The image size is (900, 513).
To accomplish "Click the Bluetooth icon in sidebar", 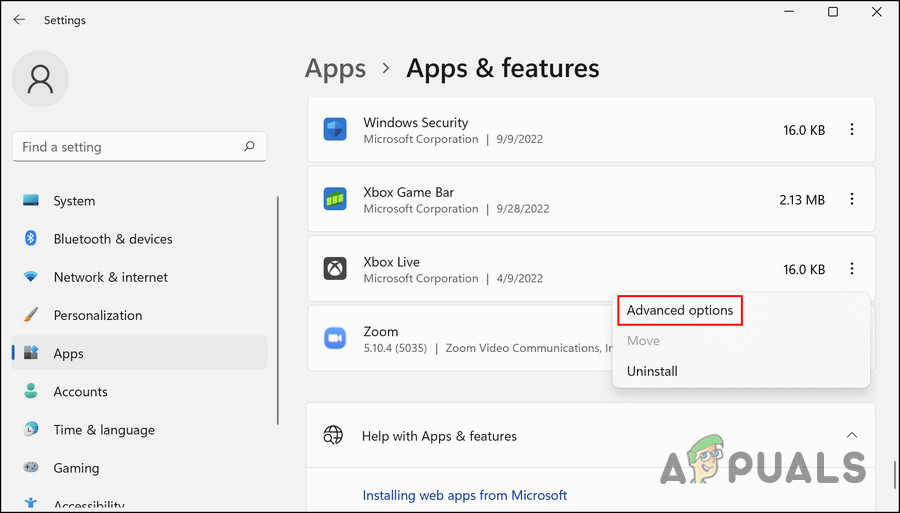I will [30, 238].
